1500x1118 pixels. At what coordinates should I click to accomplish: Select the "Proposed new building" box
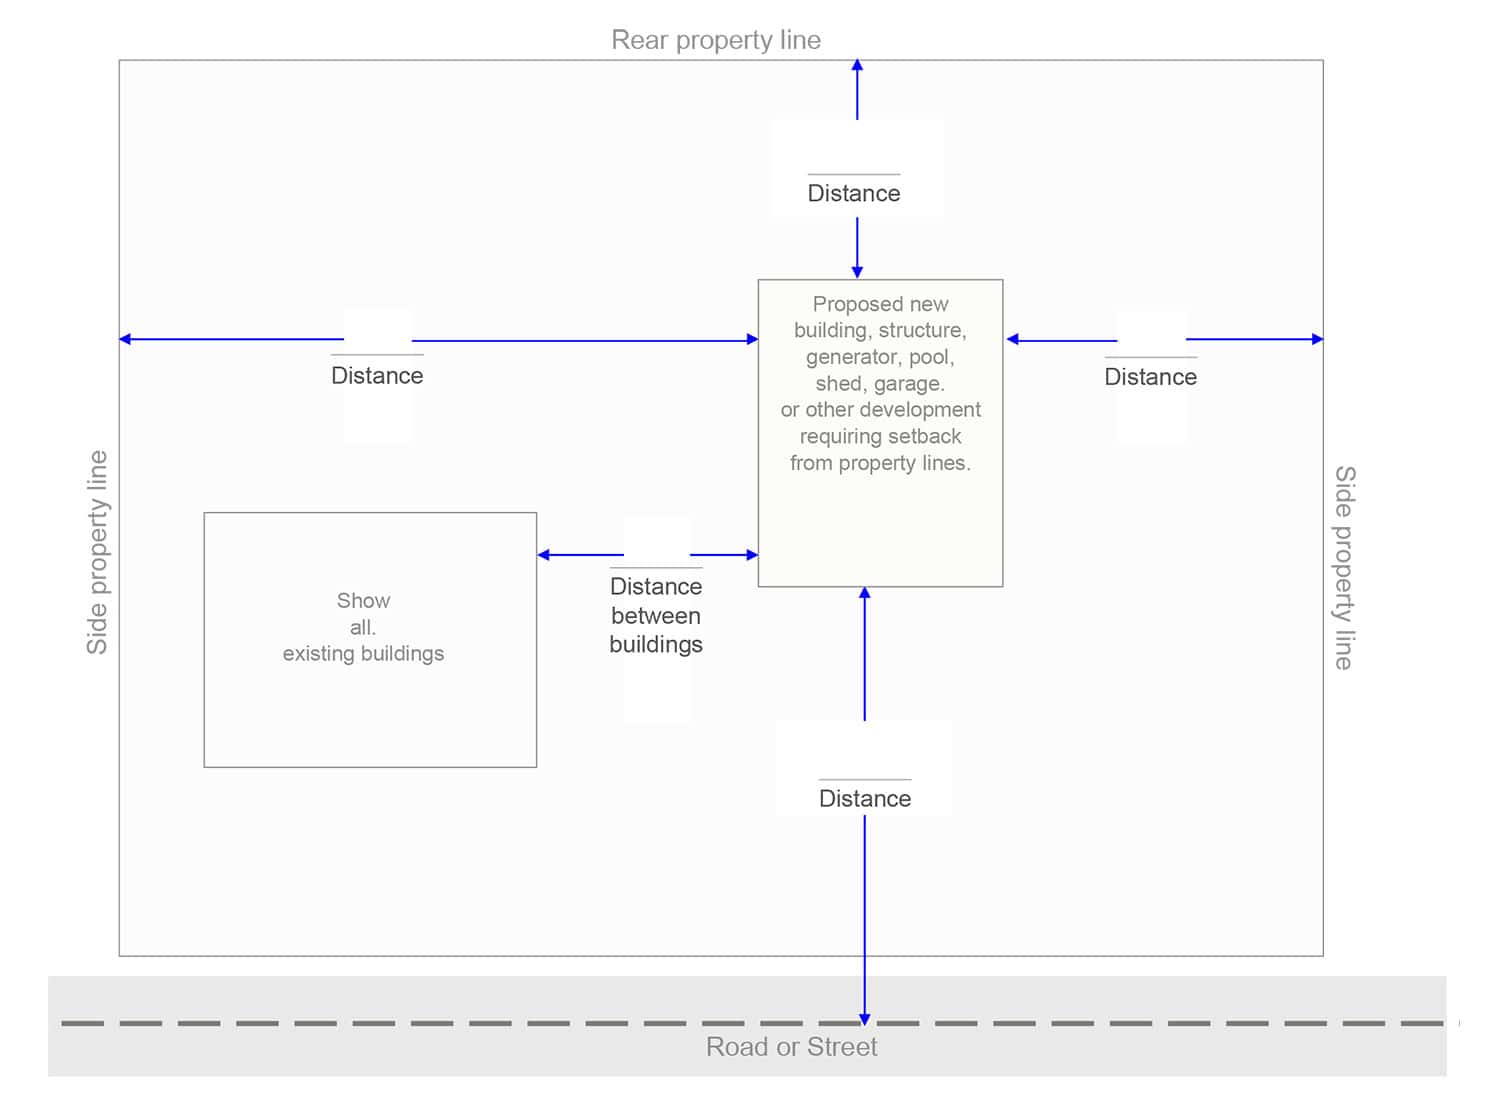[880, 520]
